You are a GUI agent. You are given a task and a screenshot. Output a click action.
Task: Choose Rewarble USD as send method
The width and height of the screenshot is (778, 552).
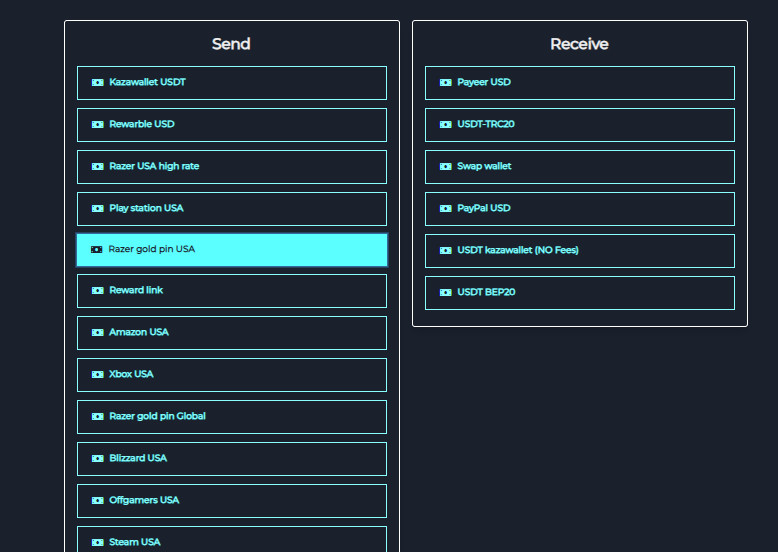(232, 125)
